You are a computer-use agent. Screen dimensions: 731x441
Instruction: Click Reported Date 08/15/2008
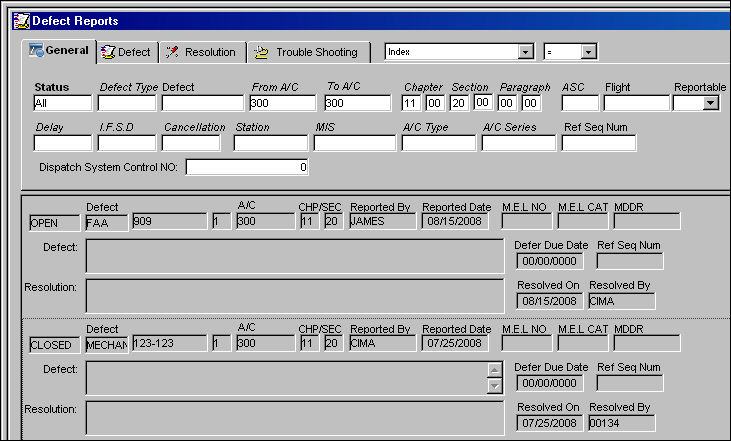(455, 221)
